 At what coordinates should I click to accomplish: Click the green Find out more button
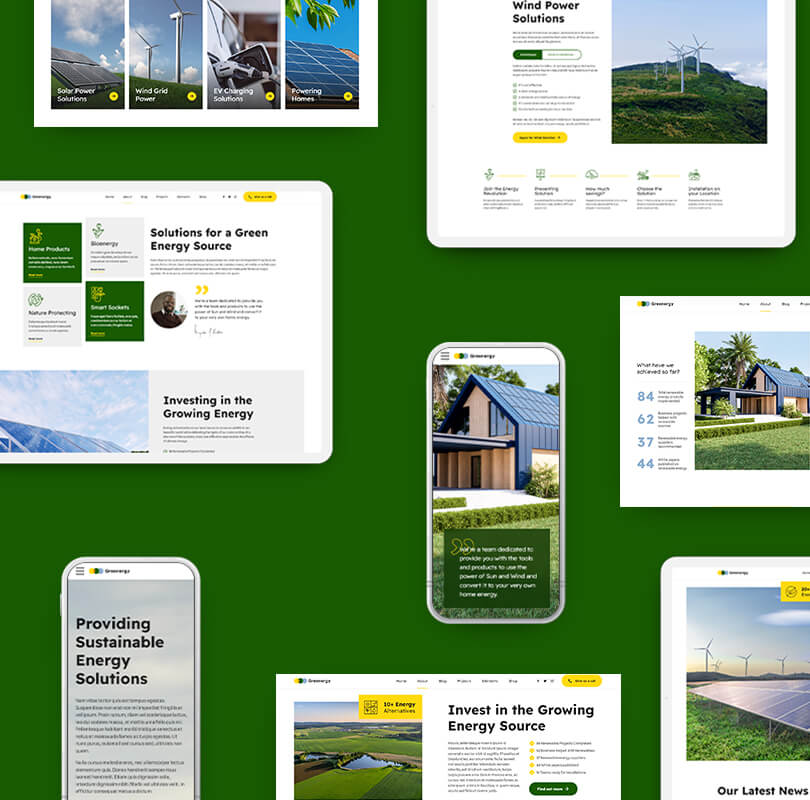553,789
